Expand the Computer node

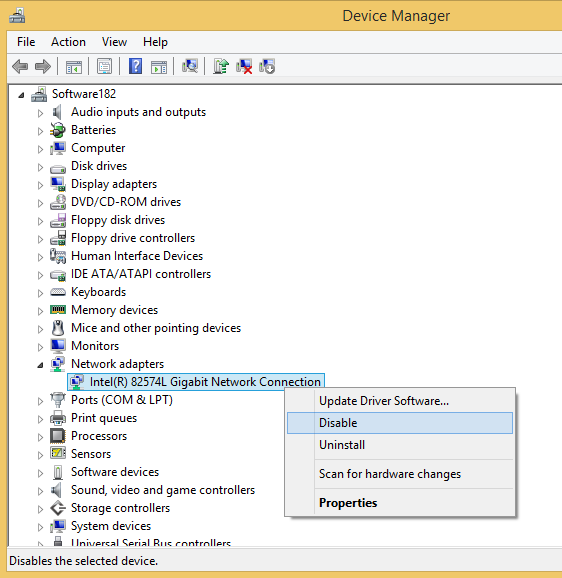click(40, 149)
